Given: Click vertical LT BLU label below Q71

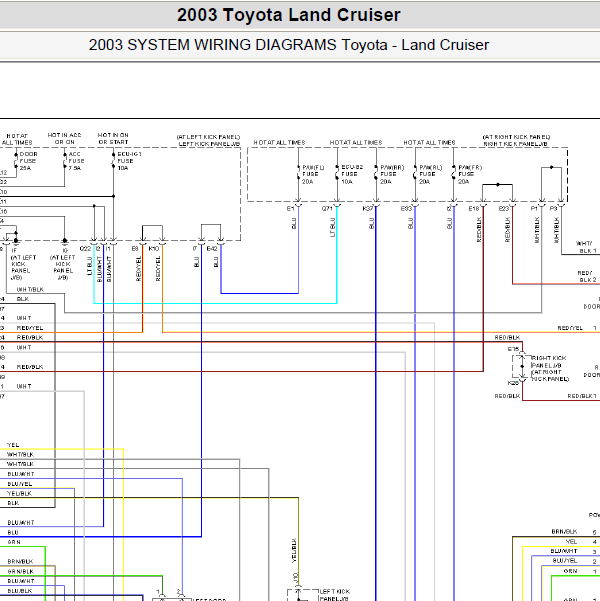Looking at the screenshot, I should (332, 228).
